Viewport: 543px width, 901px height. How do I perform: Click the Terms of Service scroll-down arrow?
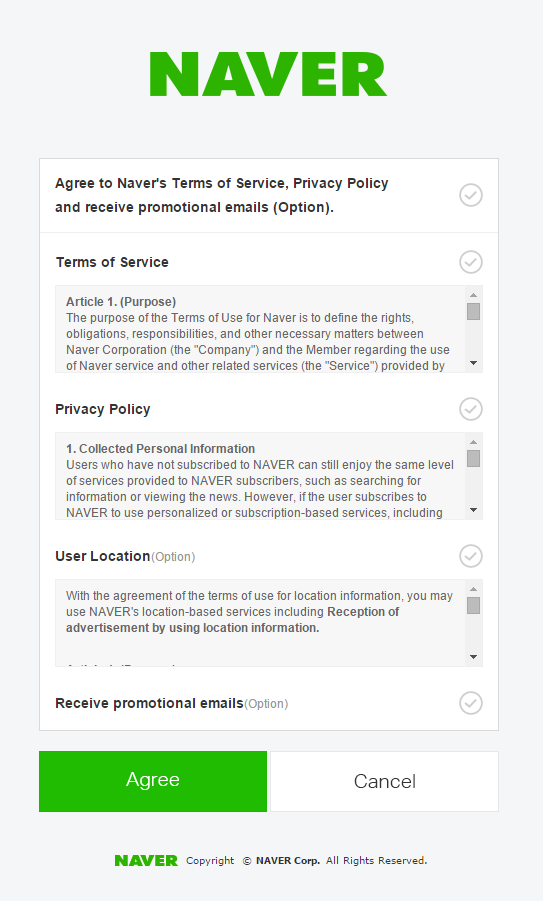(x=473, y=363)
